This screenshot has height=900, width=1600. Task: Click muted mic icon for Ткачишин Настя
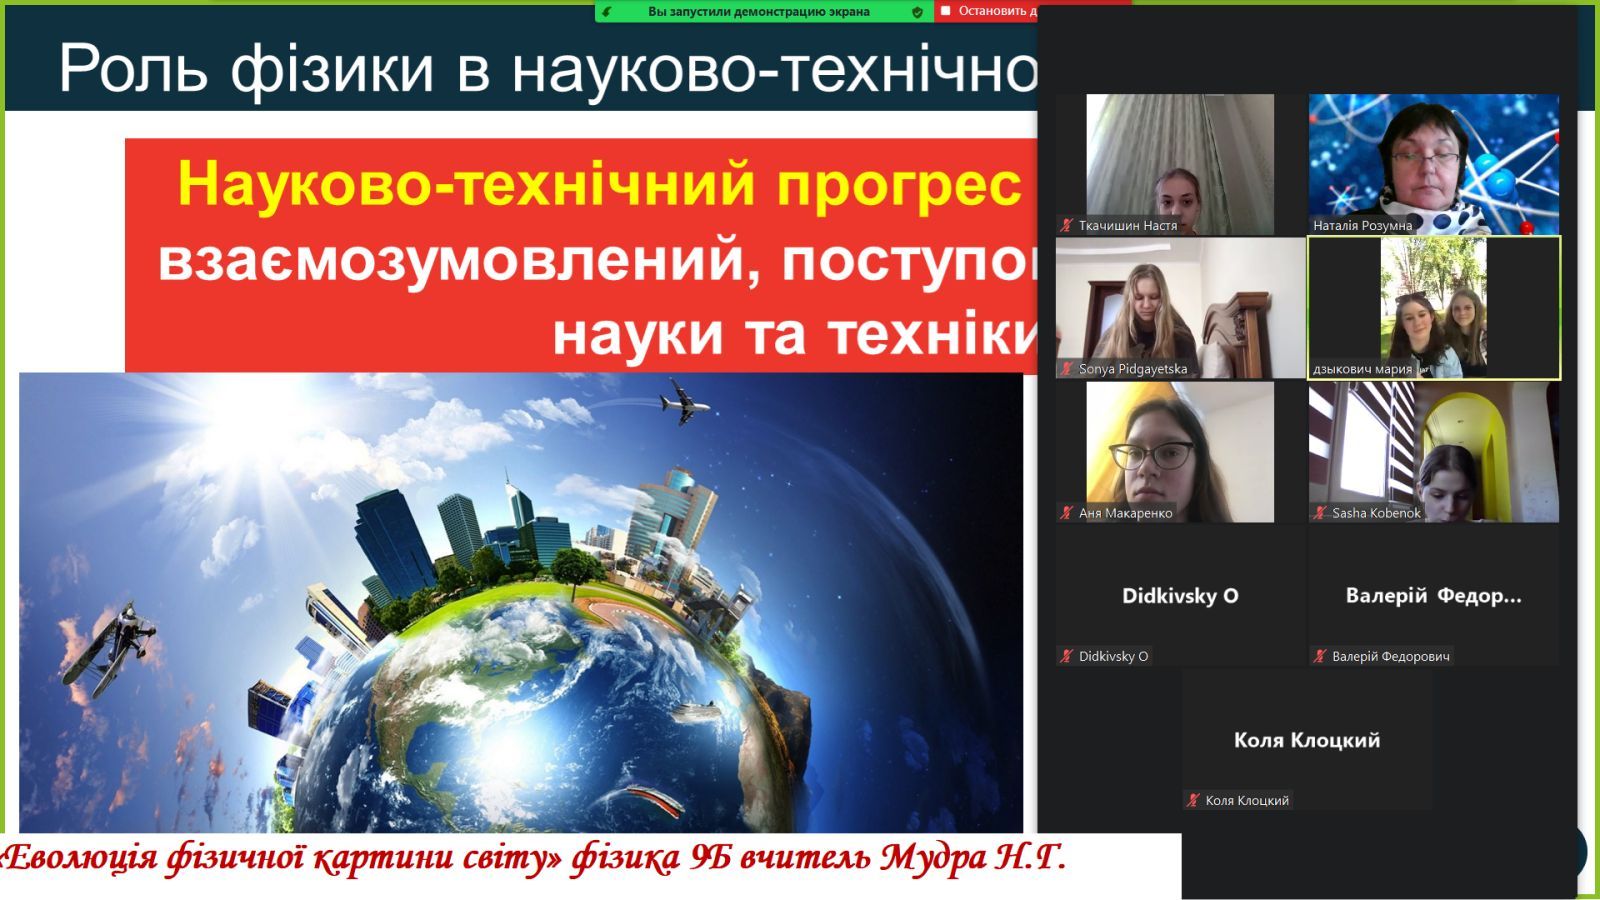(x=1067, y=226)
